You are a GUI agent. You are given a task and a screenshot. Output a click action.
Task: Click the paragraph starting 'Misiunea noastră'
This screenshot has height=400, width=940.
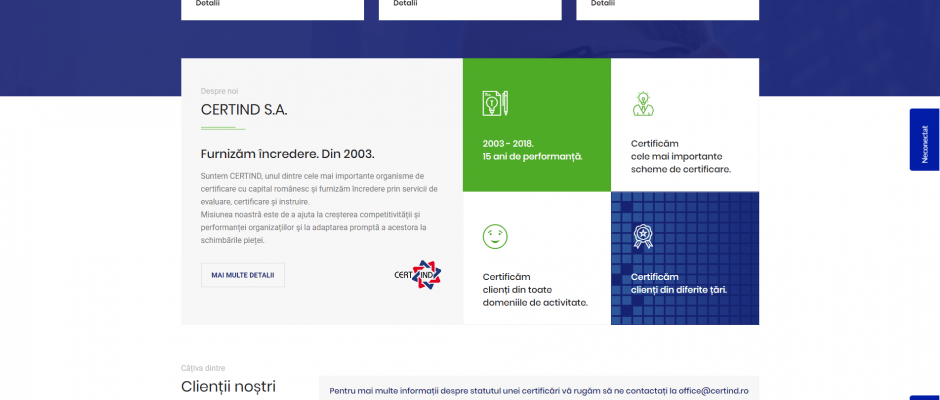click(314, 227)
